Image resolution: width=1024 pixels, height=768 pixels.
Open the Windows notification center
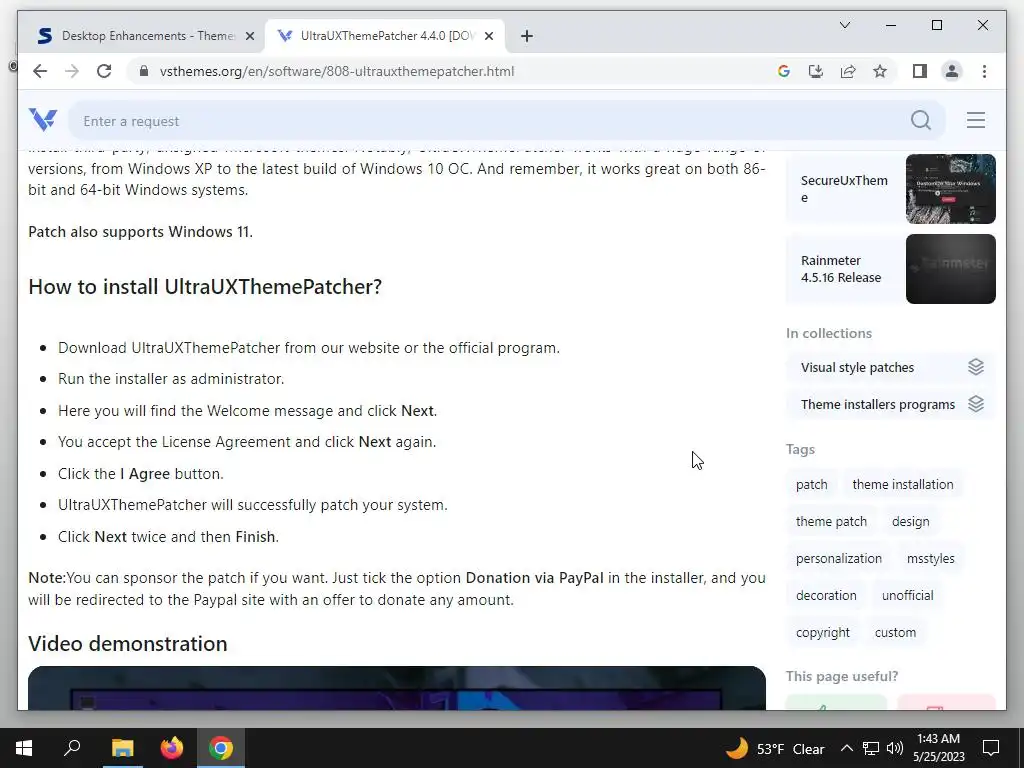tap(991, 748)
